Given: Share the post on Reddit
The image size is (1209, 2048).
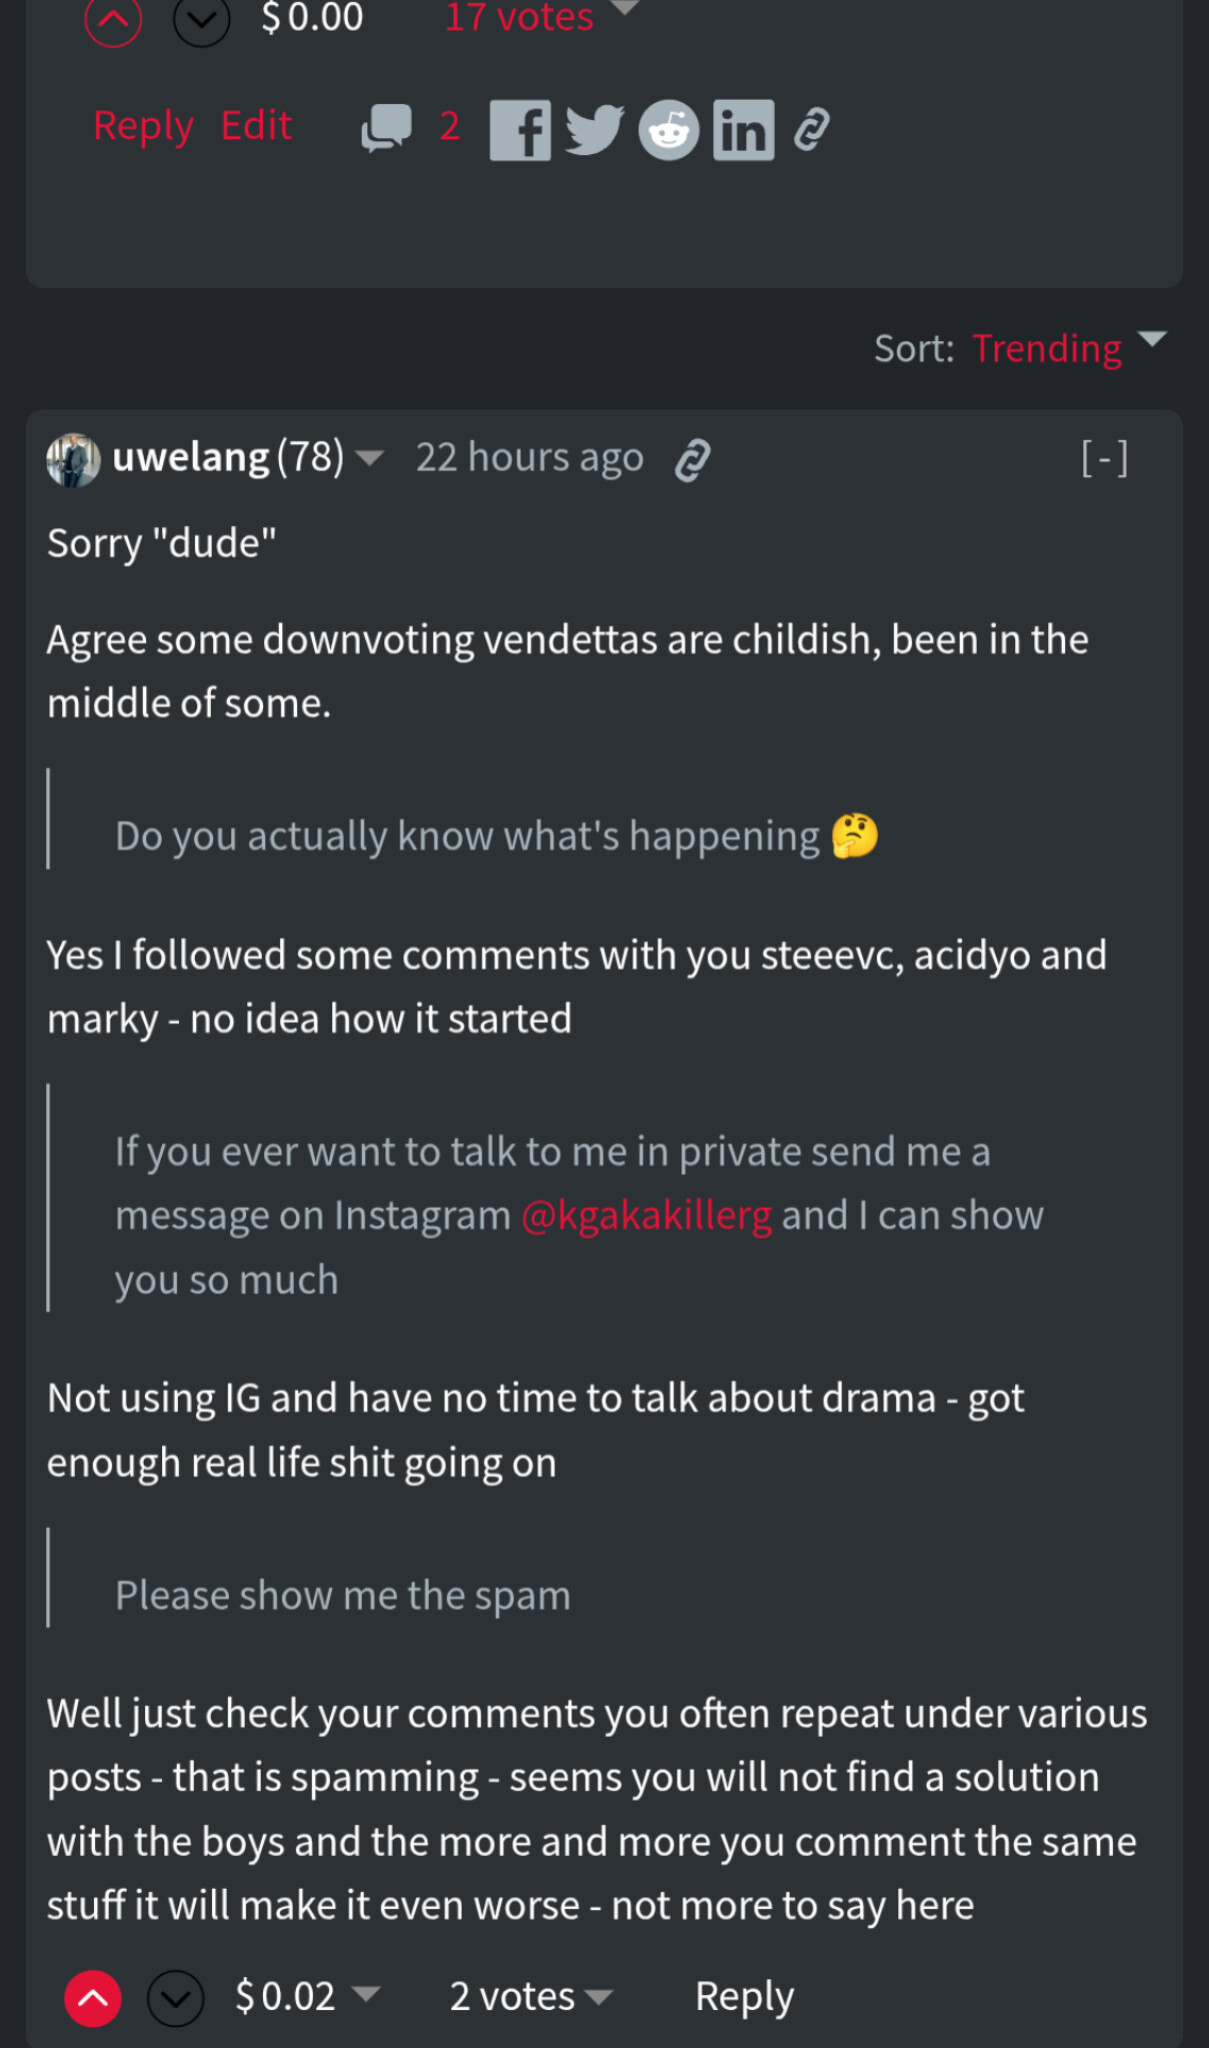Looking at the screenshot, I should coord(668,130).
